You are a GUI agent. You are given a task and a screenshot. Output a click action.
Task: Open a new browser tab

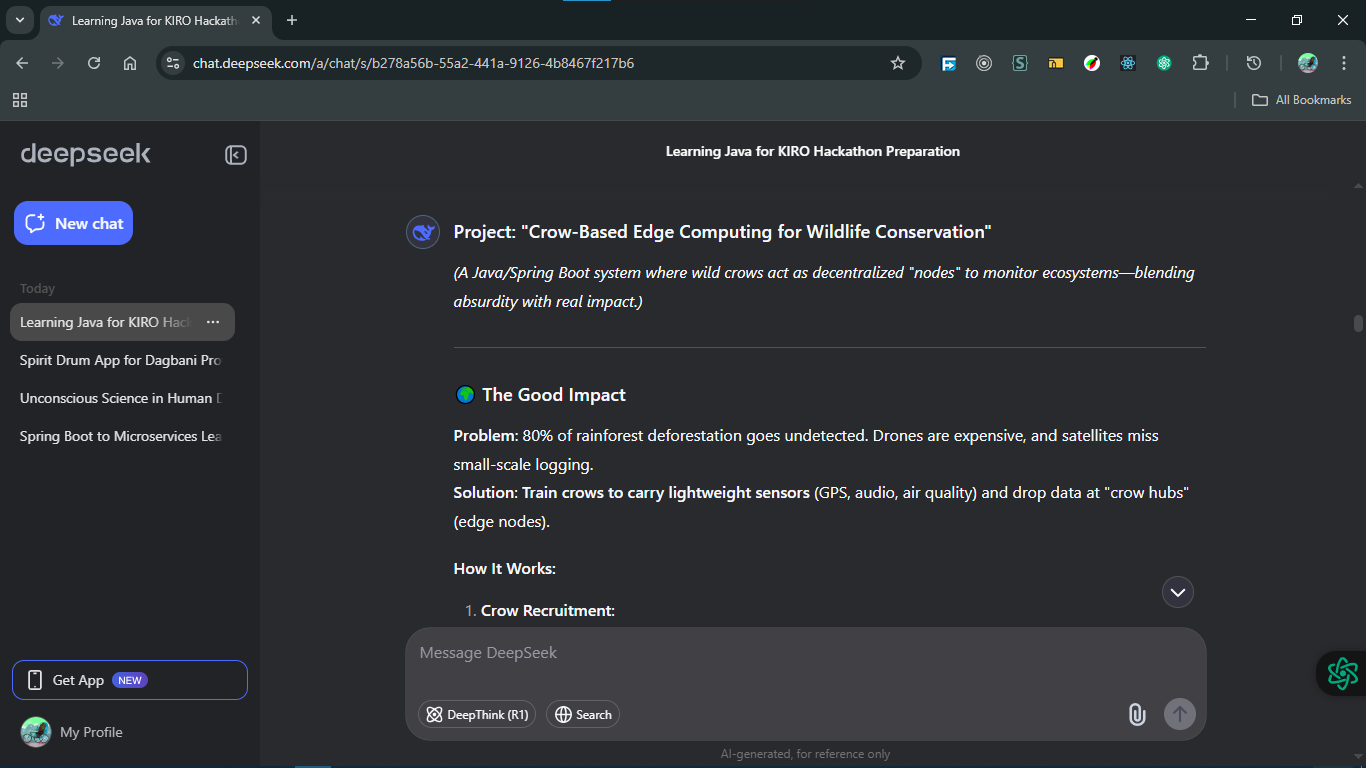click(x=292, y=20)
